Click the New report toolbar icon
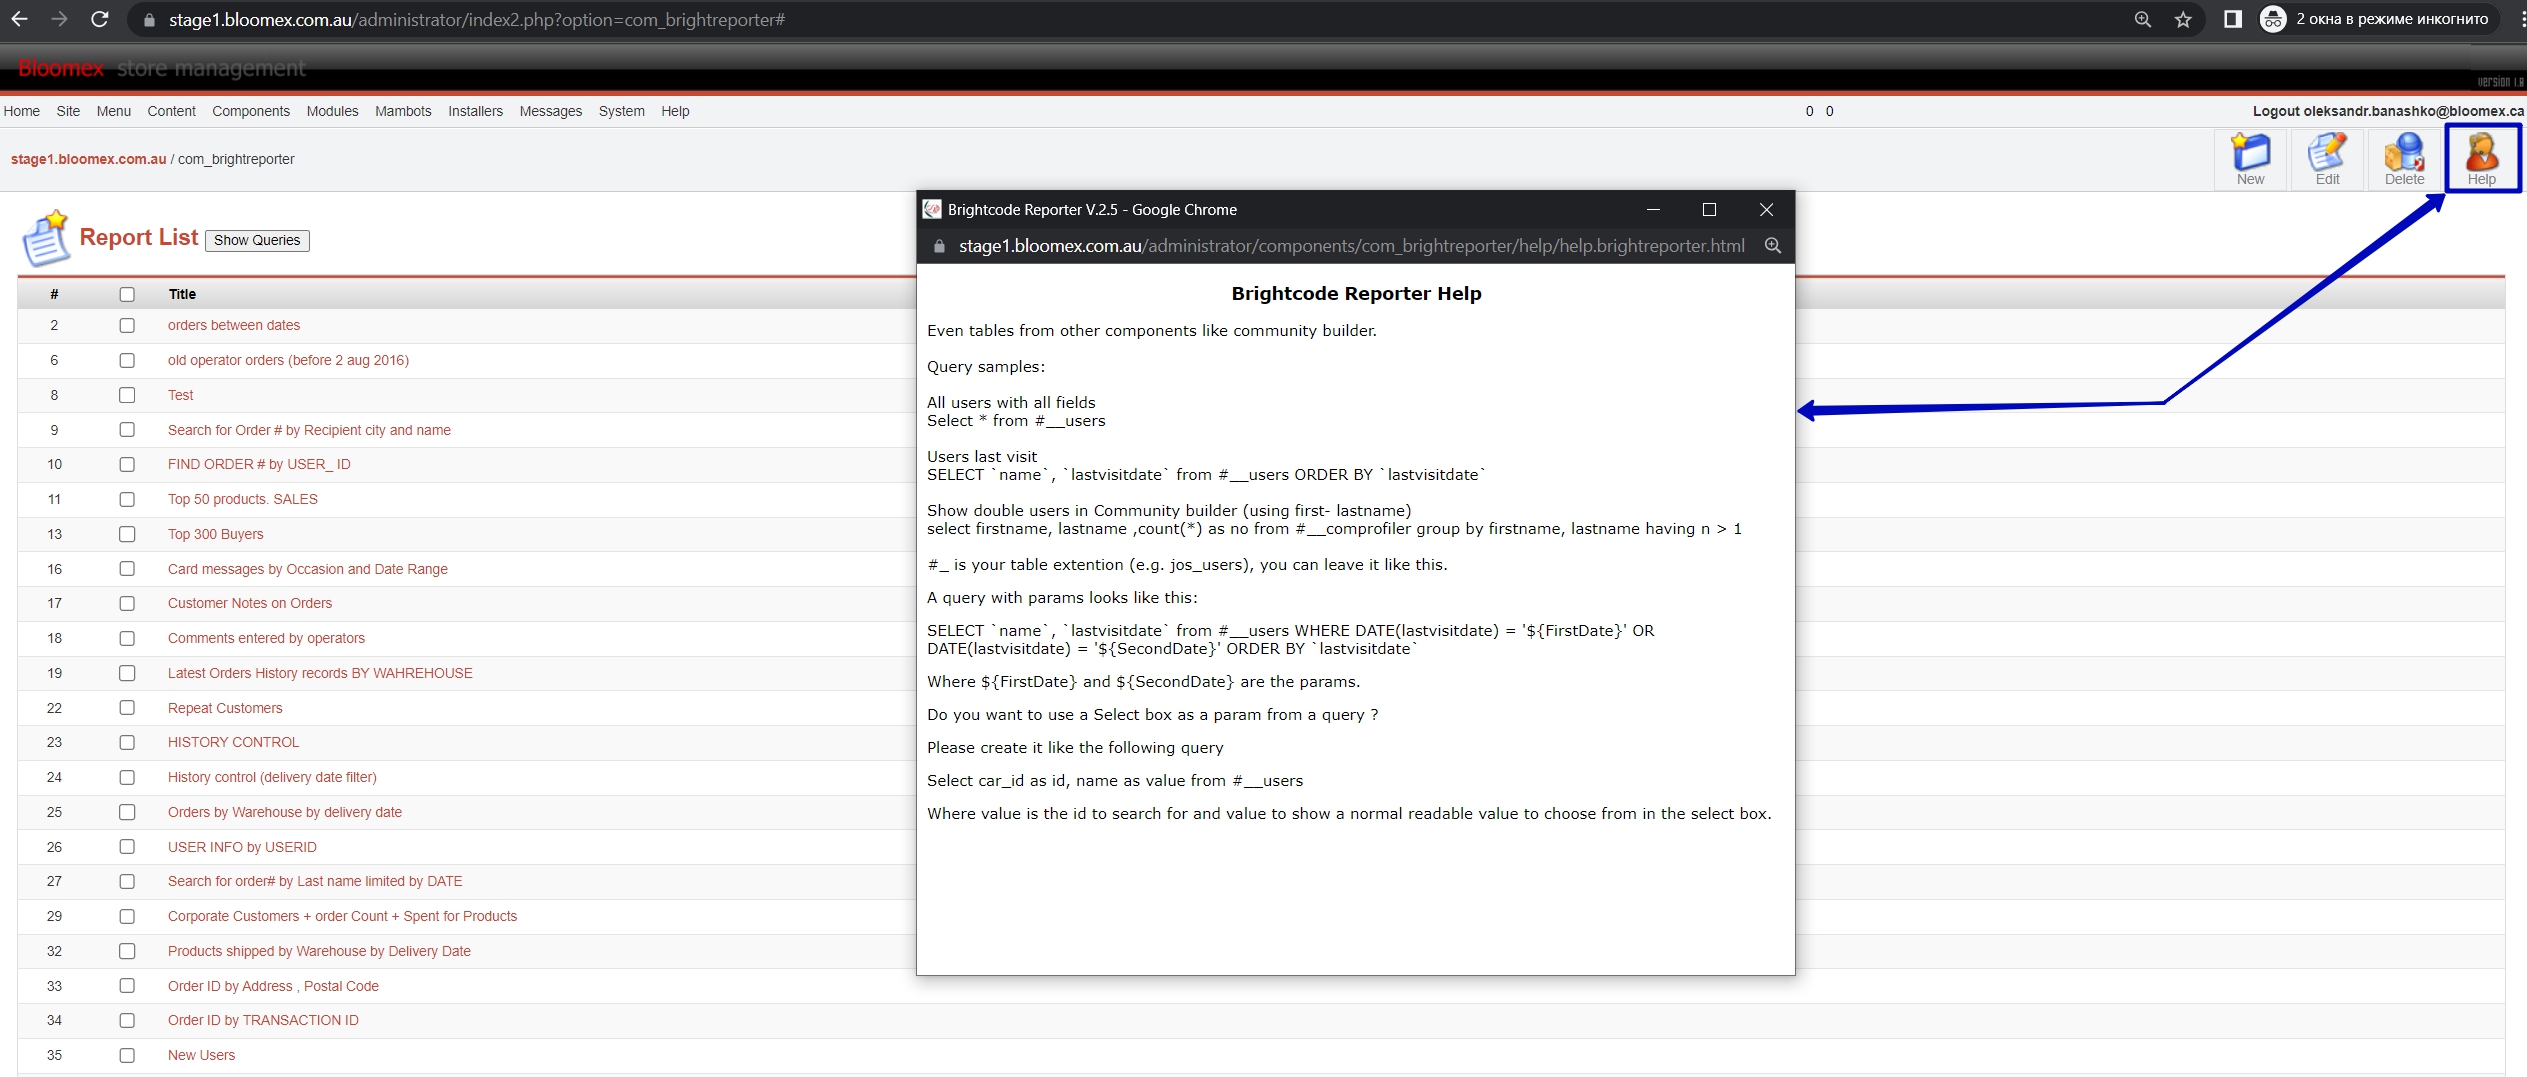2527x1077 pixels. [x=2250, y=158]
